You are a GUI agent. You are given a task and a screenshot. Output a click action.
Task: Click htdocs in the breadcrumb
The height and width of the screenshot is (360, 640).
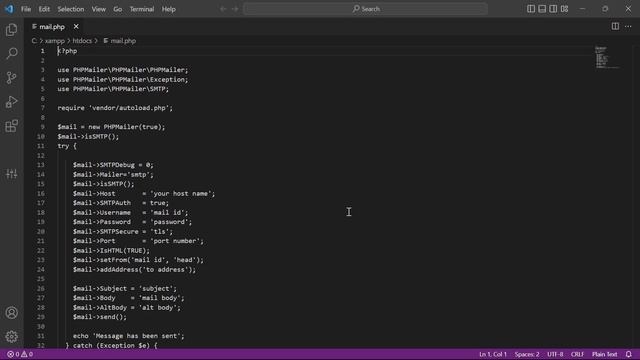pyautogui.click(x=82, y=41)
